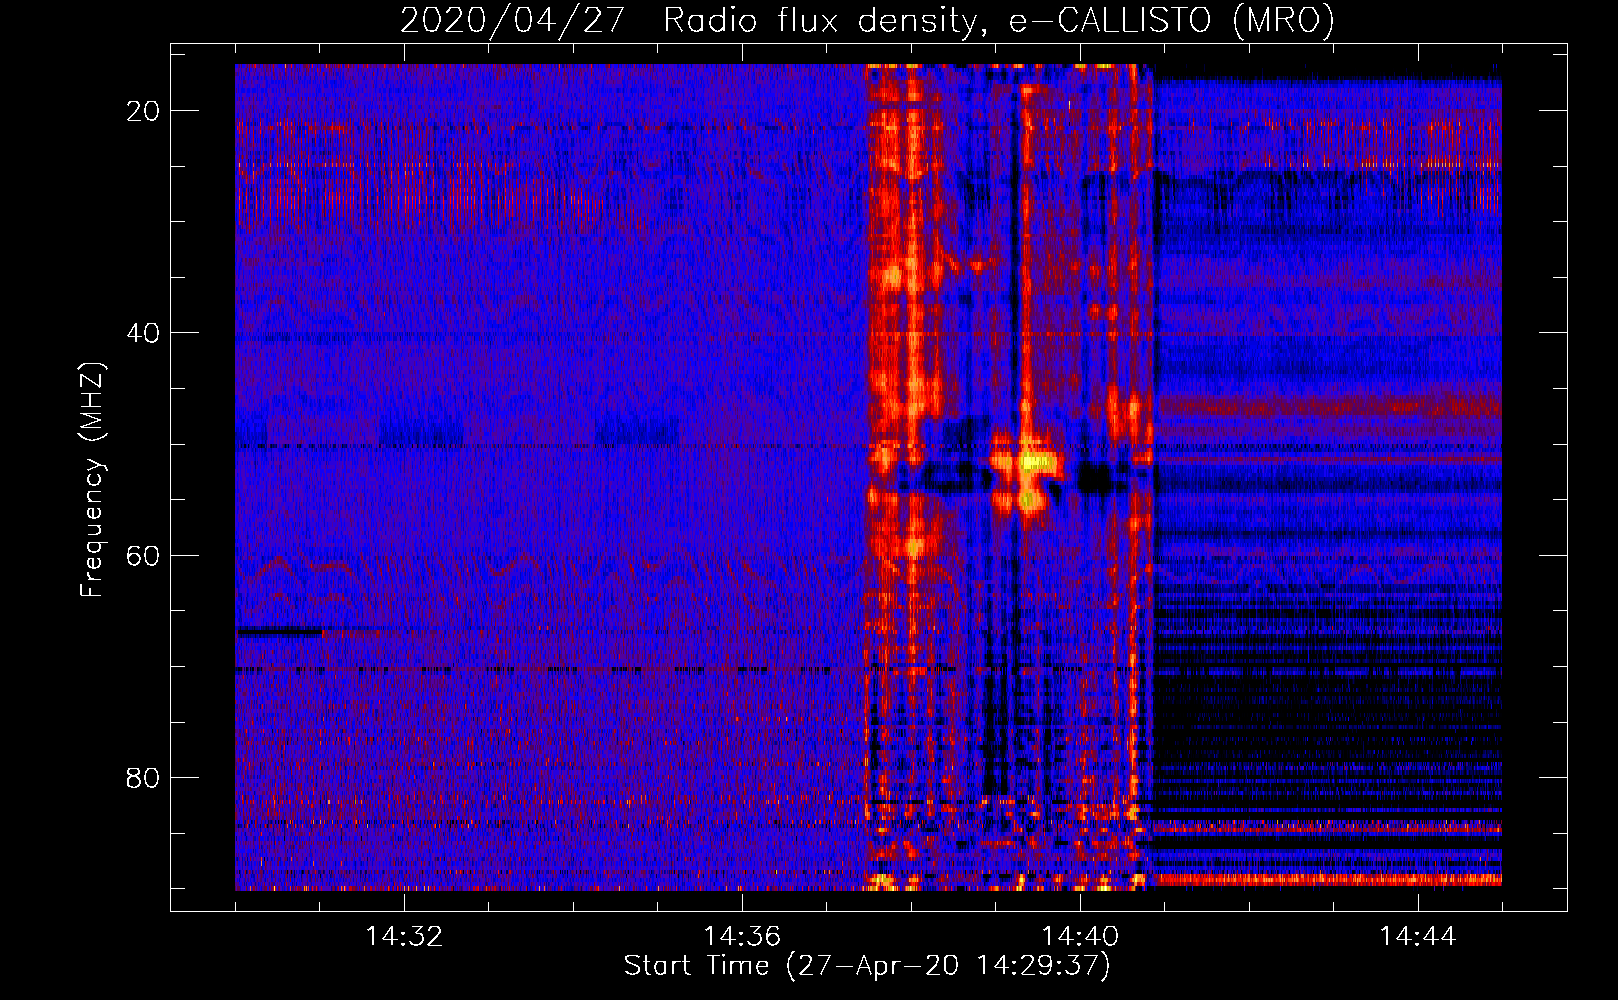
Task: Click the 20 MHz frequency tick label
Action: [143, 111]
